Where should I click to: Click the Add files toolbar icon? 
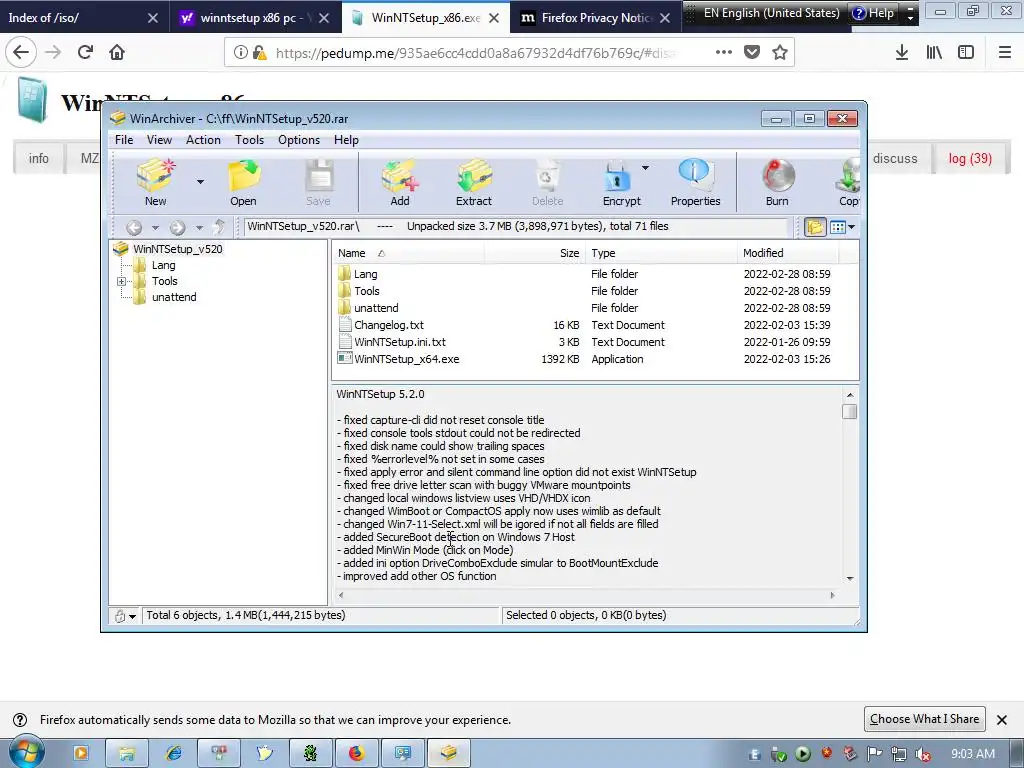400,182
